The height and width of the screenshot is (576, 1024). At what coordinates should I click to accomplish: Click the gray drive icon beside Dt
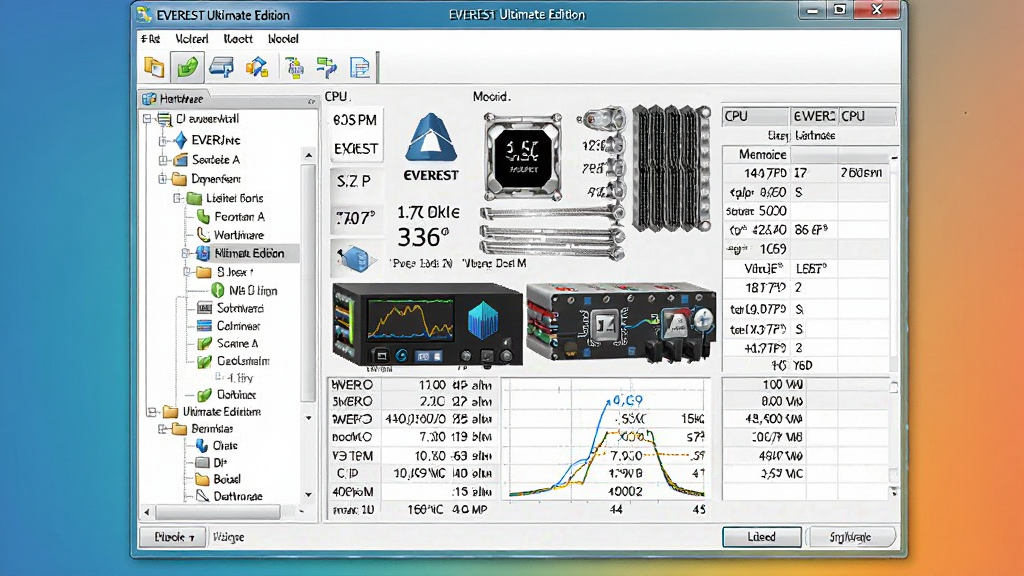tap(202, 462)
